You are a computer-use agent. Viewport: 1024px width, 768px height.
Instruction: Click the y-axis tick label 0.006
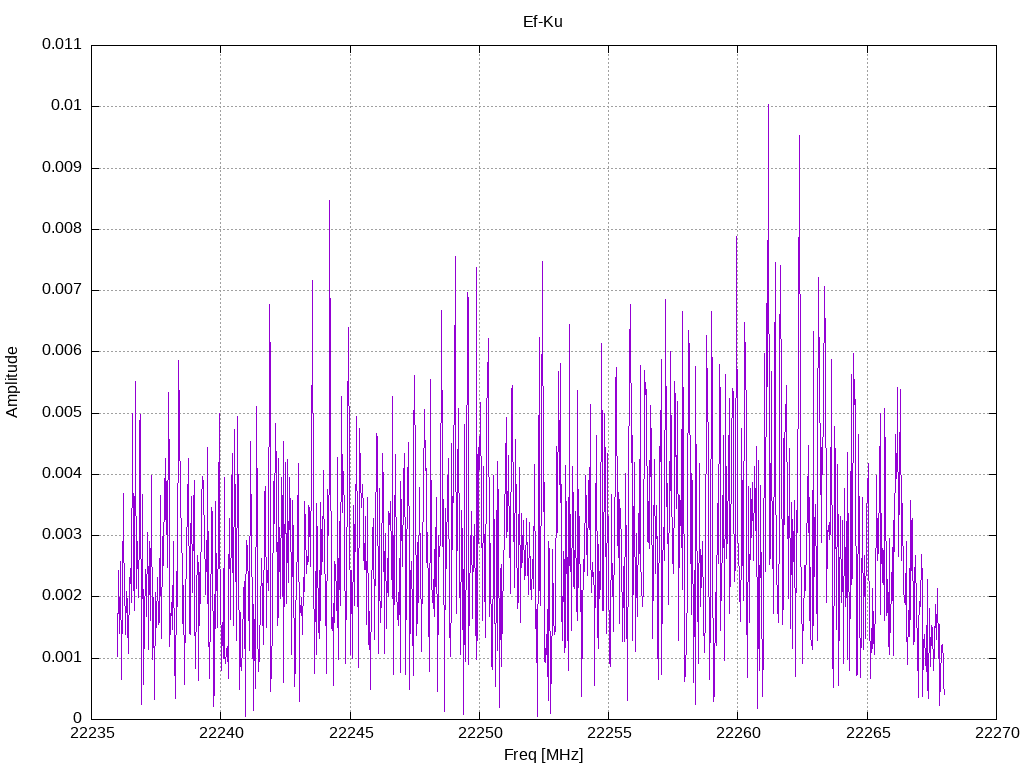coord(62,351)
